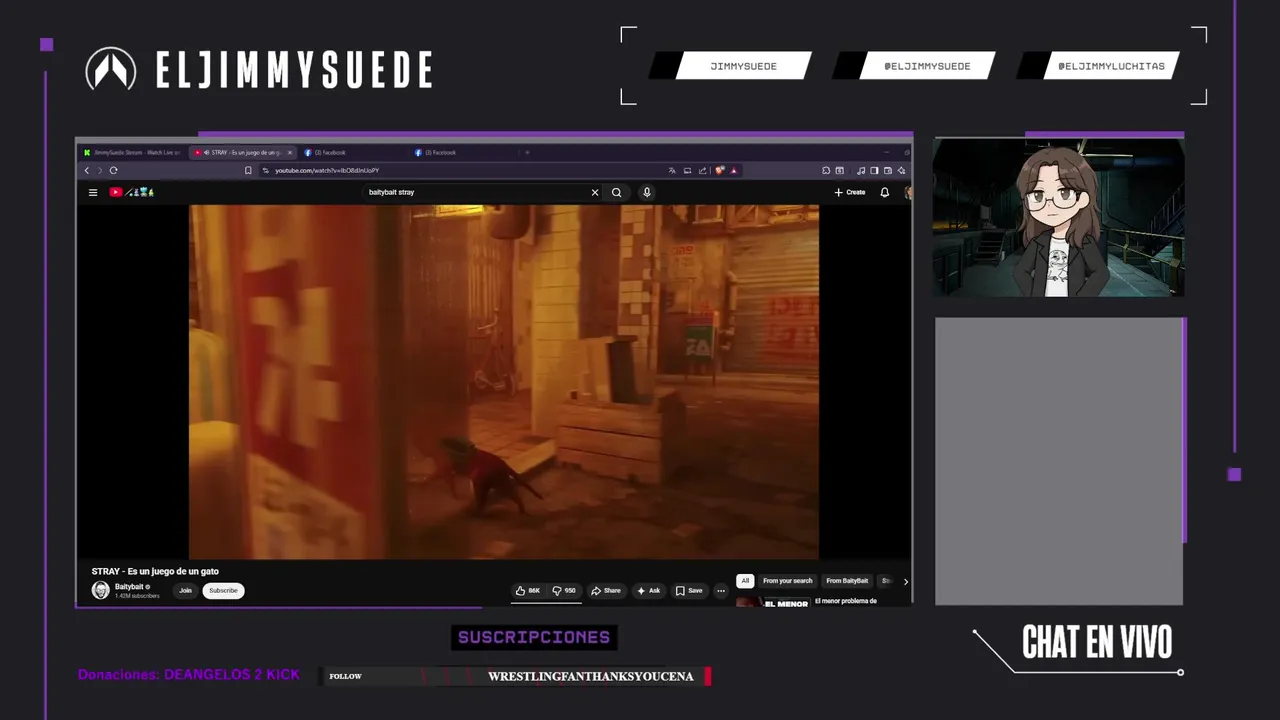
Task: Select the All filter chip
Action: [745, 581]
